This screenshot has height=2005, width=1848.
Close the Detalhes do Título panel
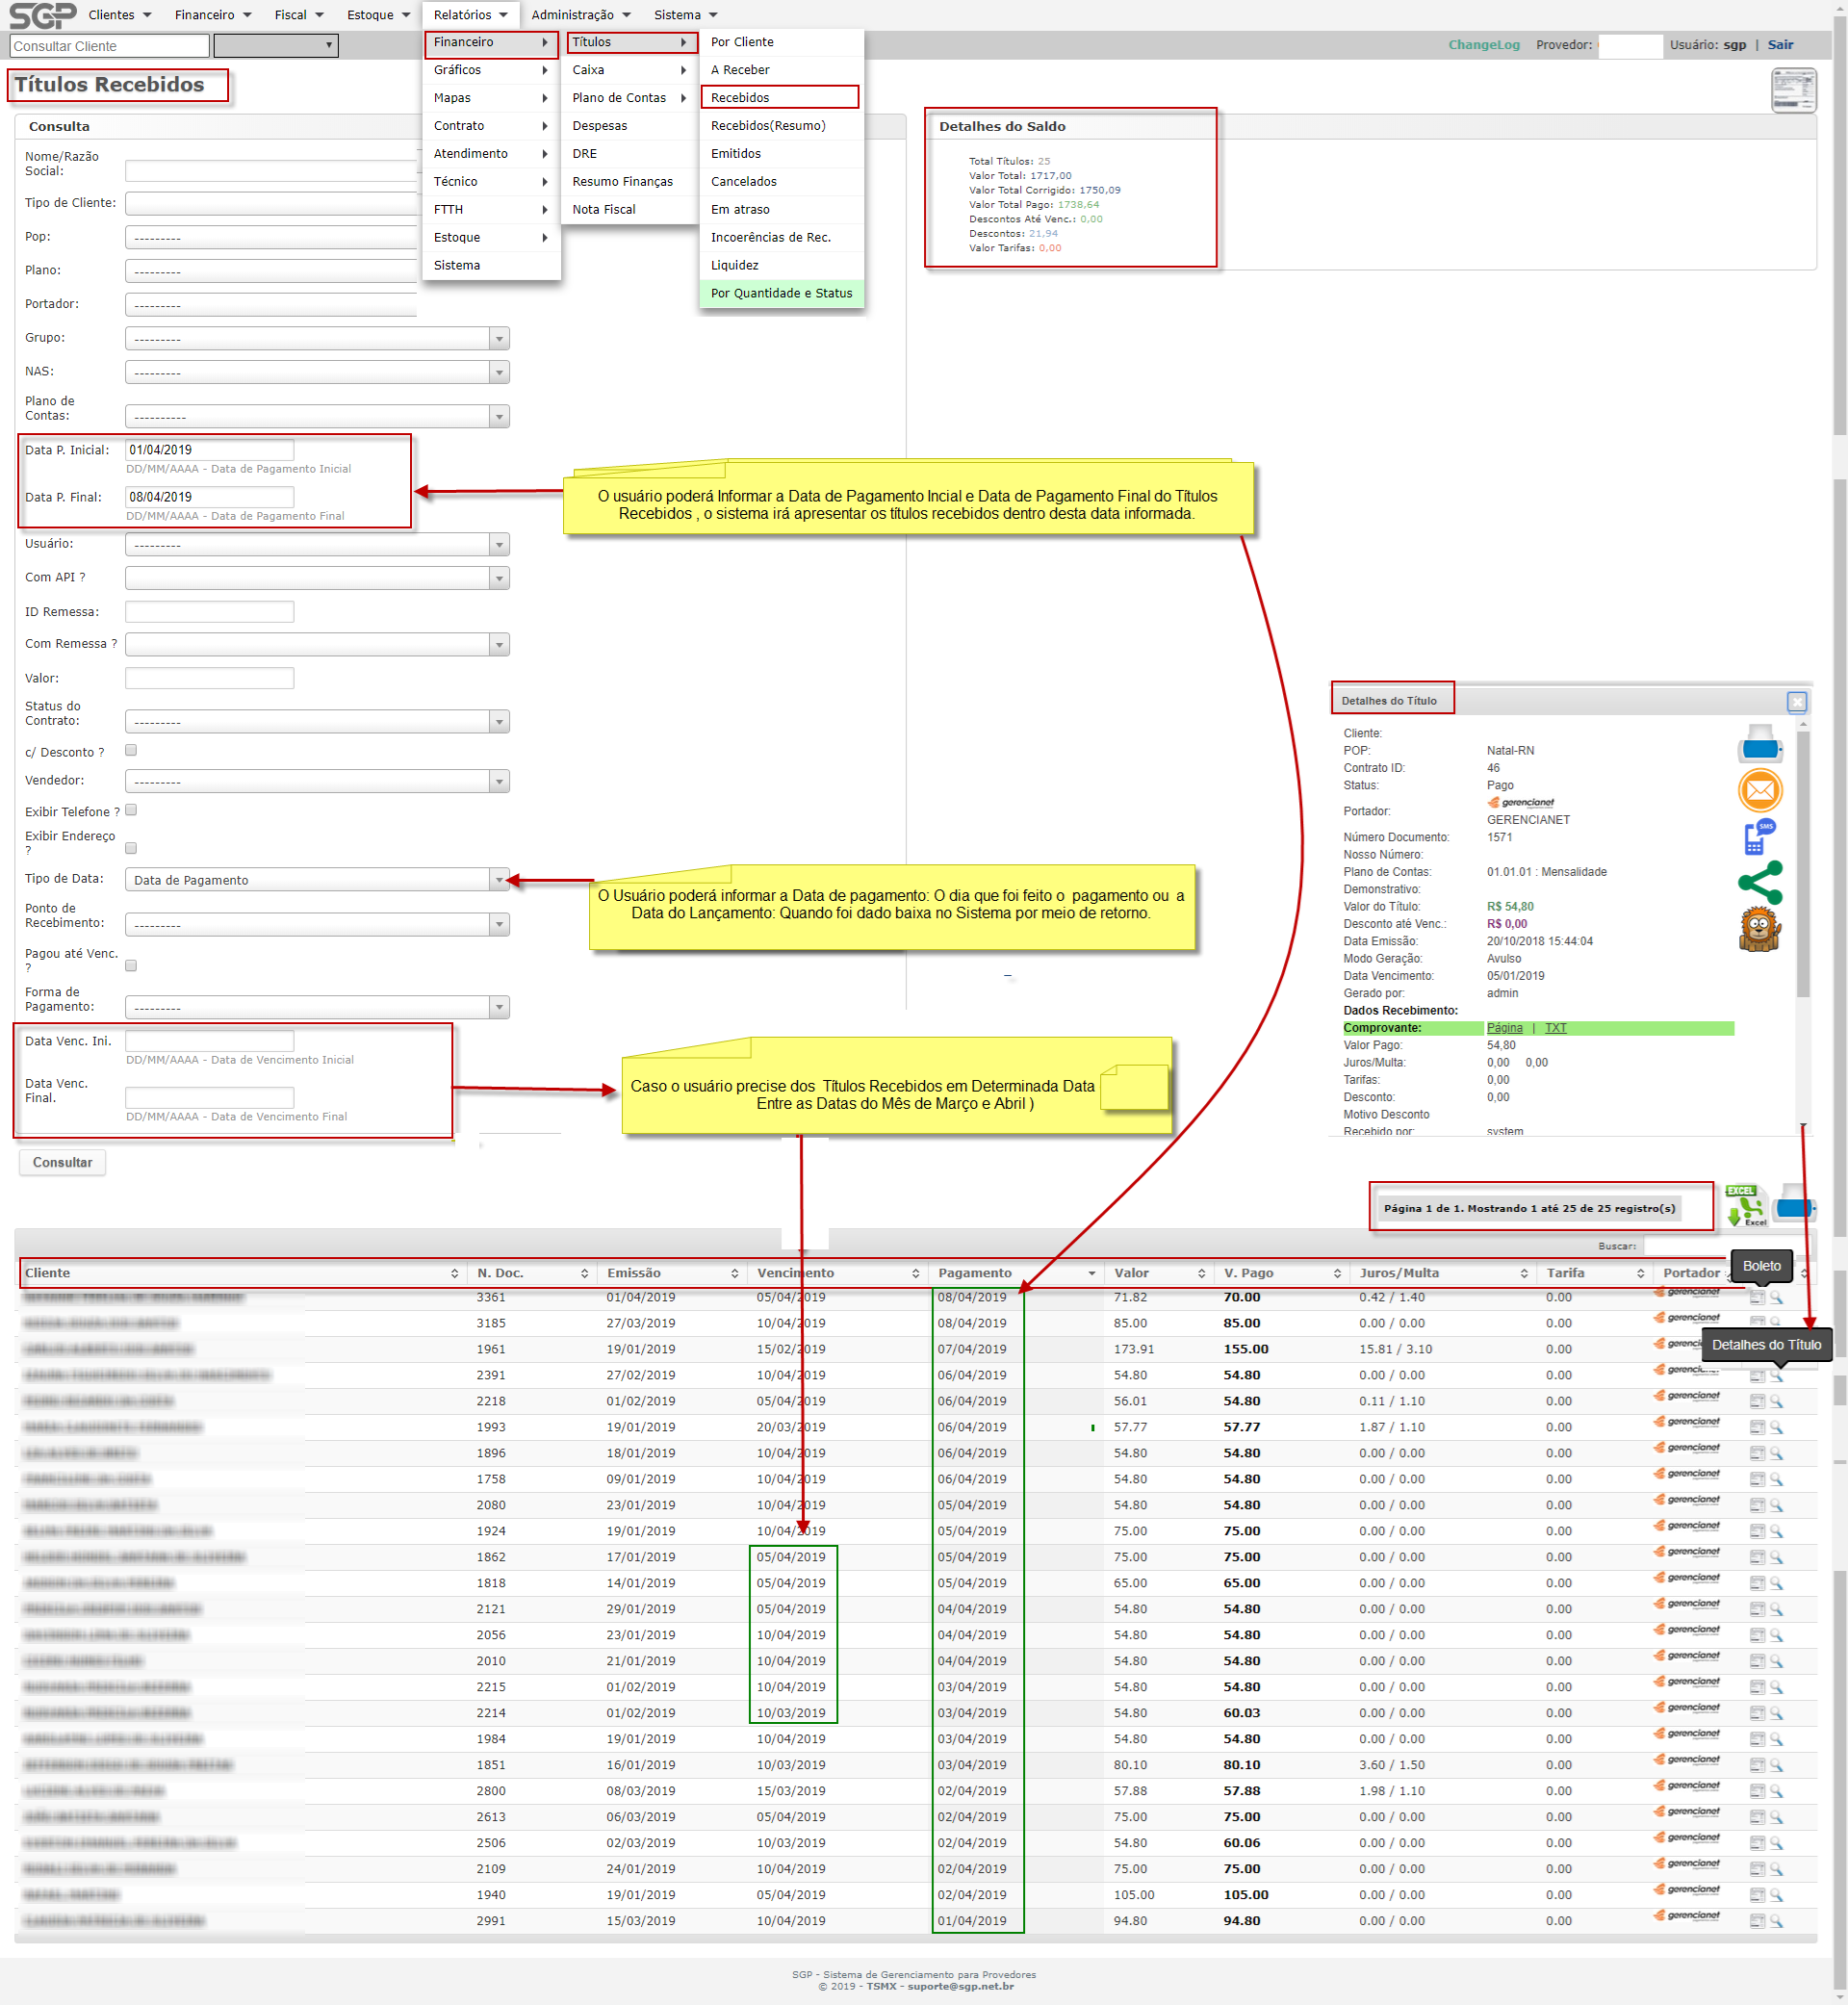pyautogui.click(x=1796, y=701)
